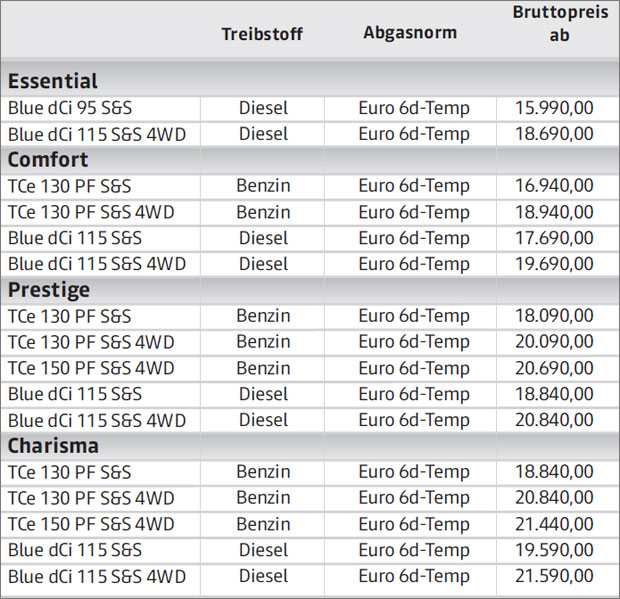This screenshot has width=620, height=599.
Task: Select the Charisma section heading
Action: point(53,446)
